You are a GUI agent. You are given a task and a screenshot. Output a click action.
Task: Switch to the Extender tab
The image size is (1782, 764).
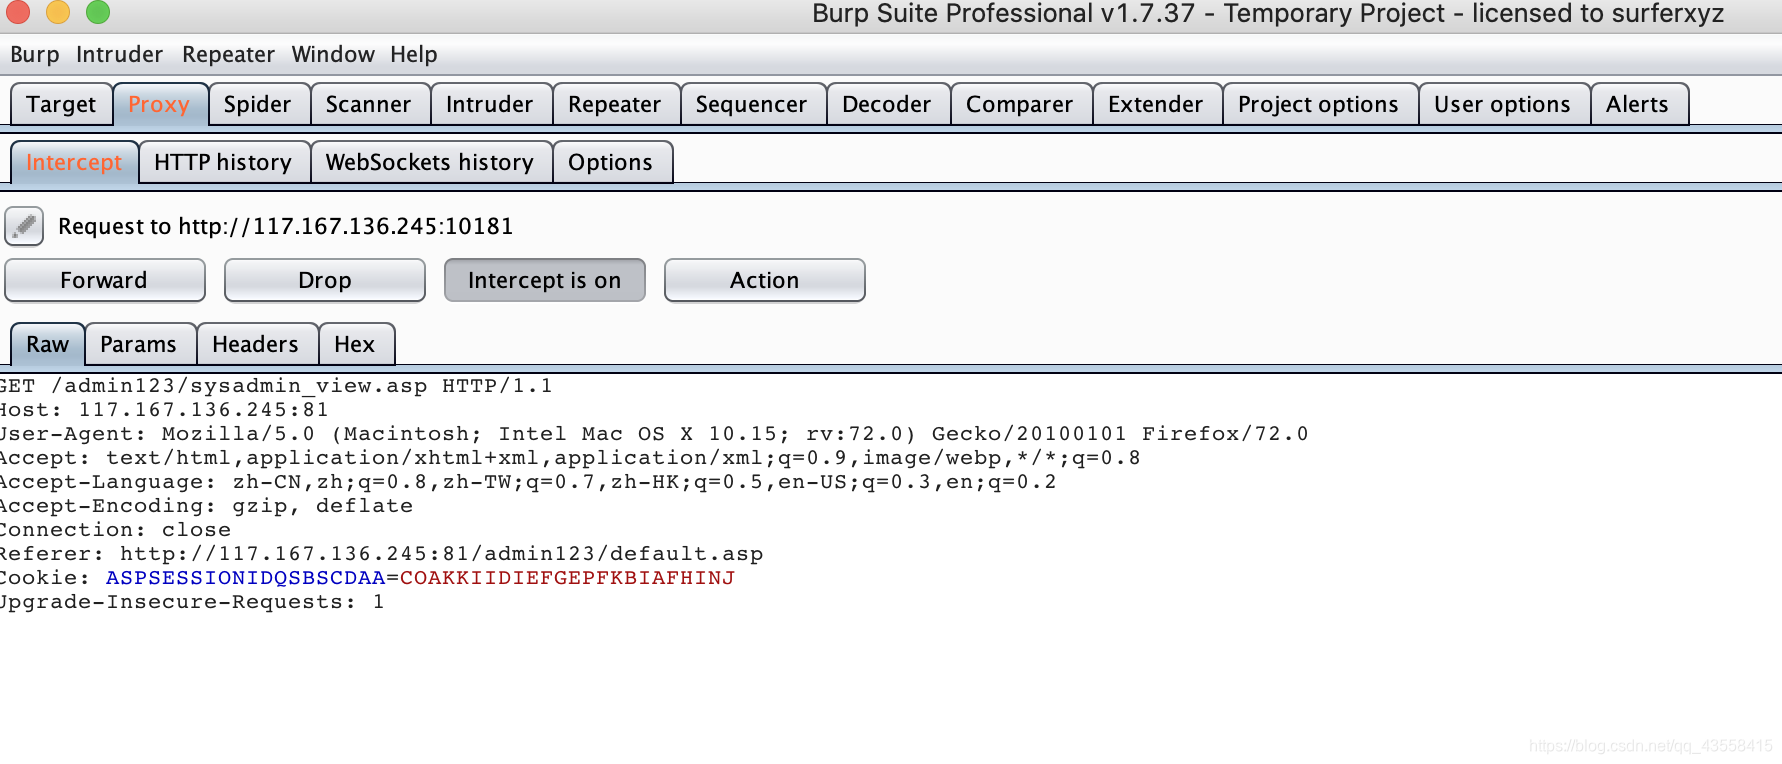pyautogui.click(x=1156, y=104)
